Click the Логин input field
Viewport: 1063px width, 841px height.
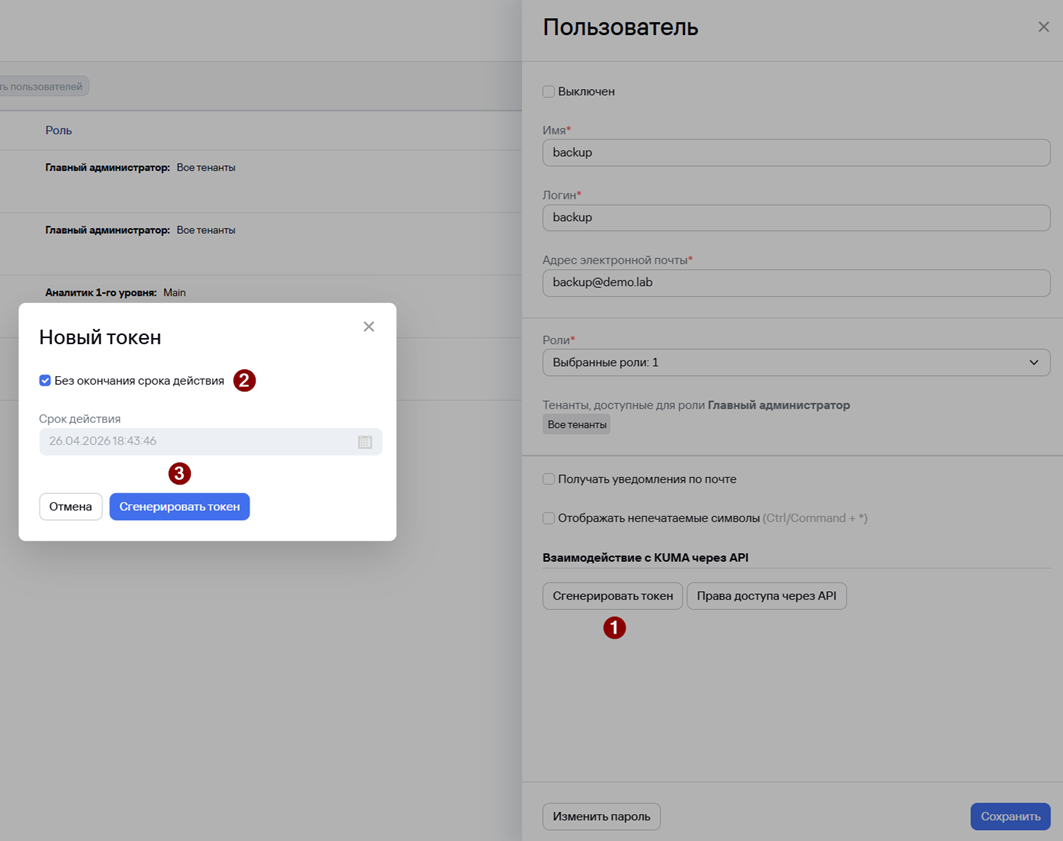tap(796, 218)
